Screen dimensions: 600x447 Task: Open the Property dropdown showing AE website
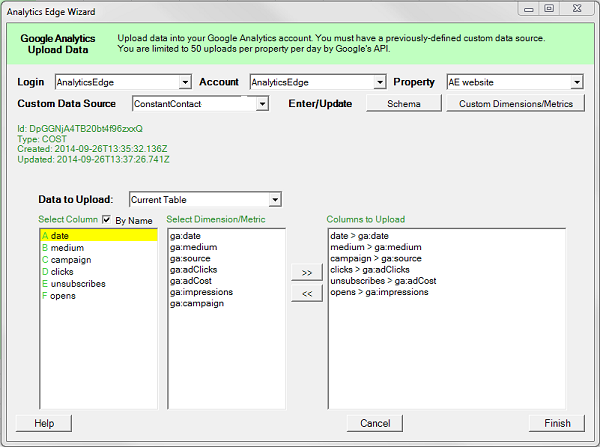(x=577, y=82)
